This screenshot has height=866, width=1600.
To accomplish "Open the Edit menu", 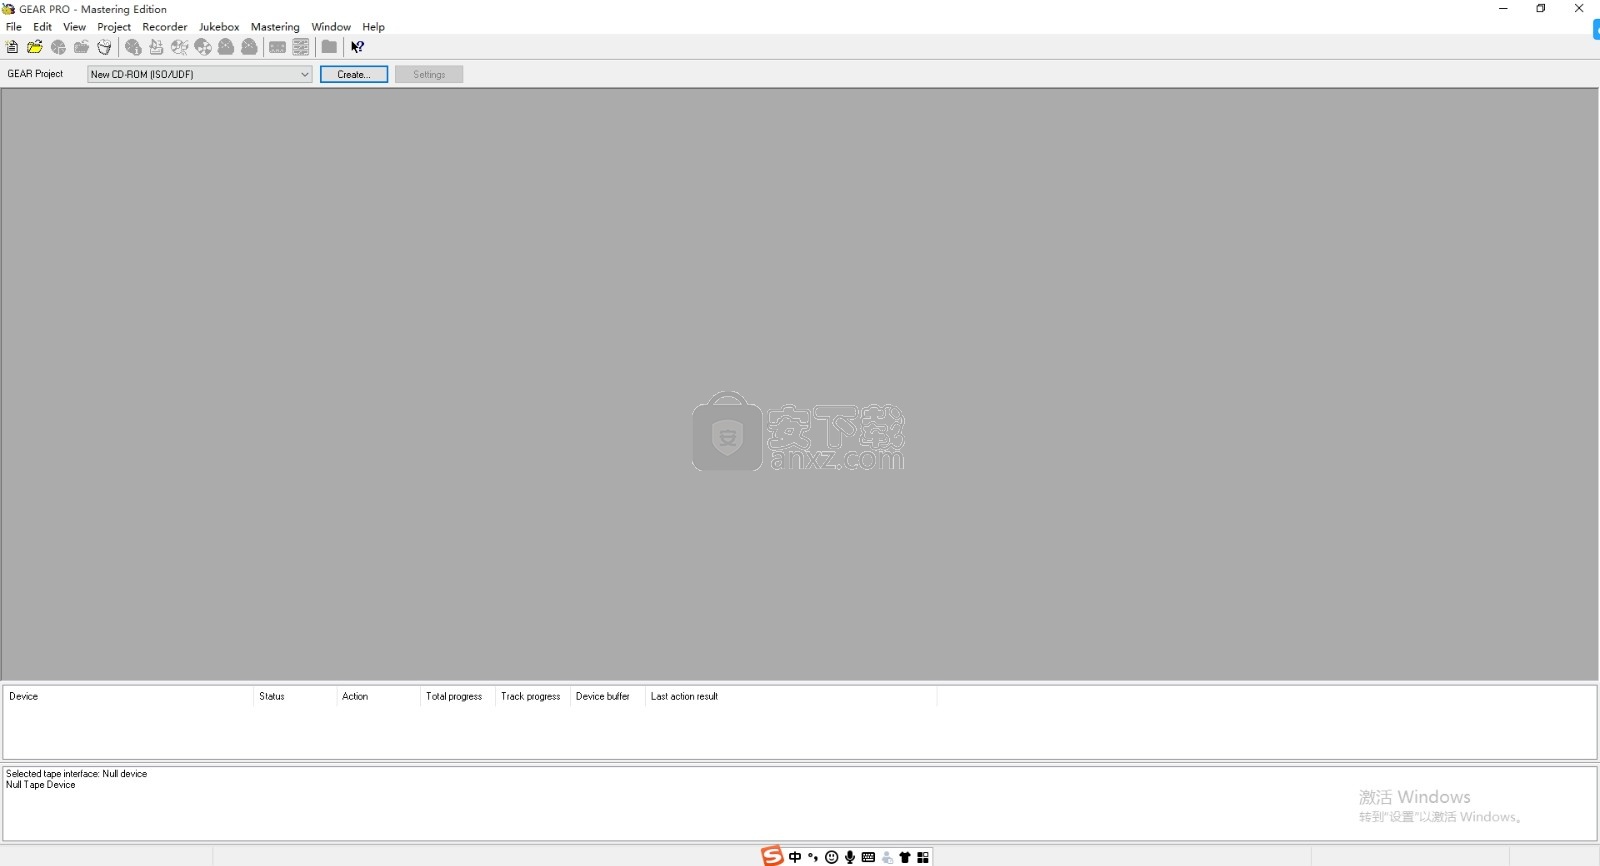I will point(42,27).
